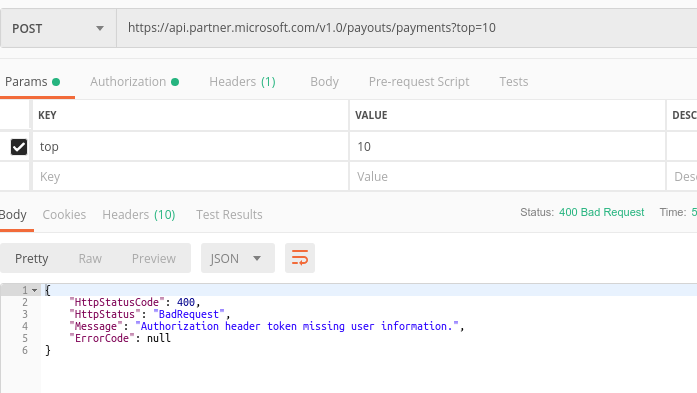Open the Test Results tab

229,215
